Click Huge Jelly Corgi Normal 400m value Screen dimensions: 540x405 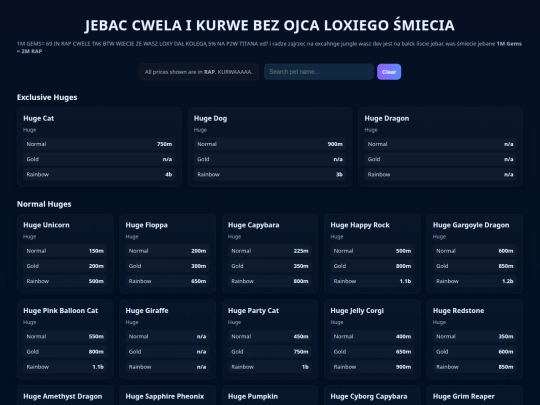coord(403,336)
